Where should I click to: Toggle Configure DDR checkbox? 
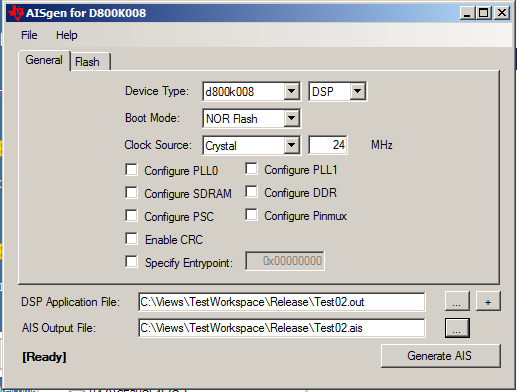(x=251, y=192)
